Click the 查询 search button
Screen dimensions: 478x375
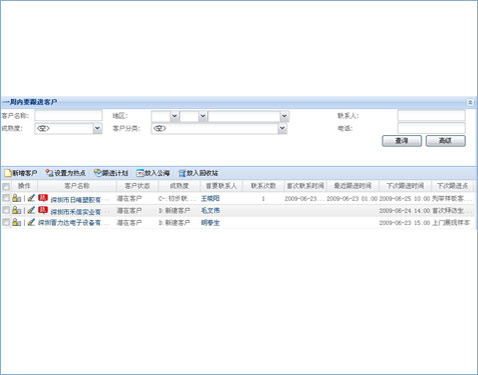(x=402, y=141)
